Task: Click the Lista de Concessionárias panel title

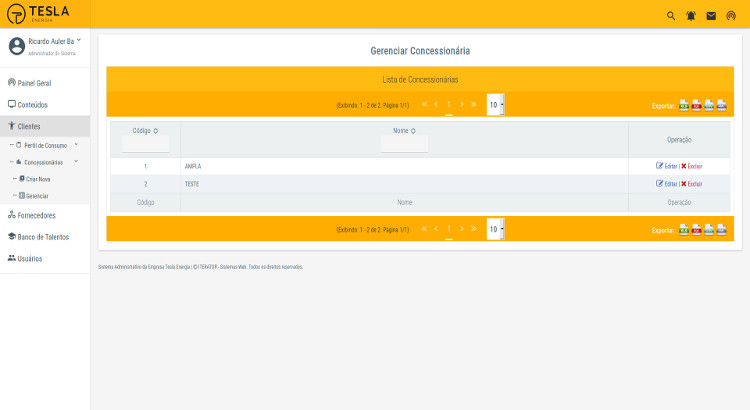Action: [420, 79]
